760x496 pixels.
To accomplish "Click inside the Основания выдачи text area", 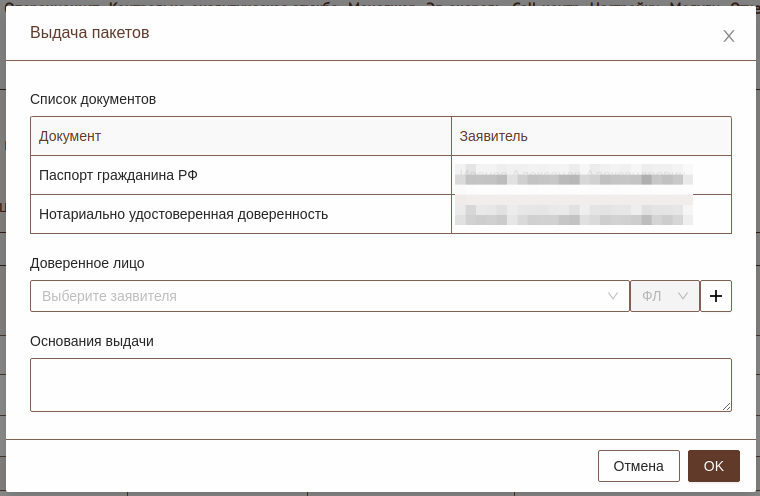I will tap(380, 384).
